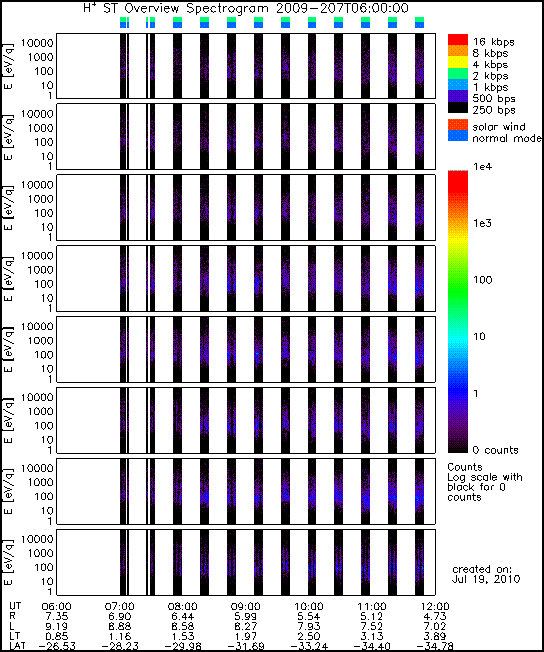Viewport: 544px width, 652px height.
Task: Click the R value 7.35
Action: coord(57,617)
